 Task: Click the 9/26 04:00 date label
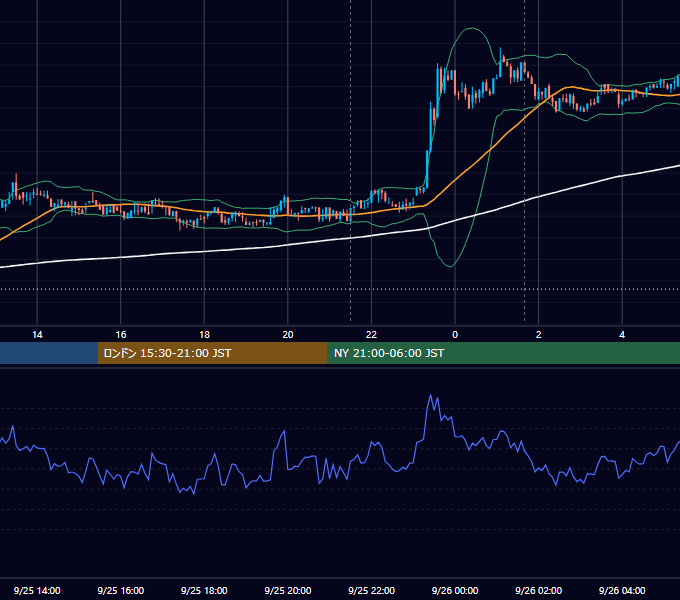click(x=622, y=590)
